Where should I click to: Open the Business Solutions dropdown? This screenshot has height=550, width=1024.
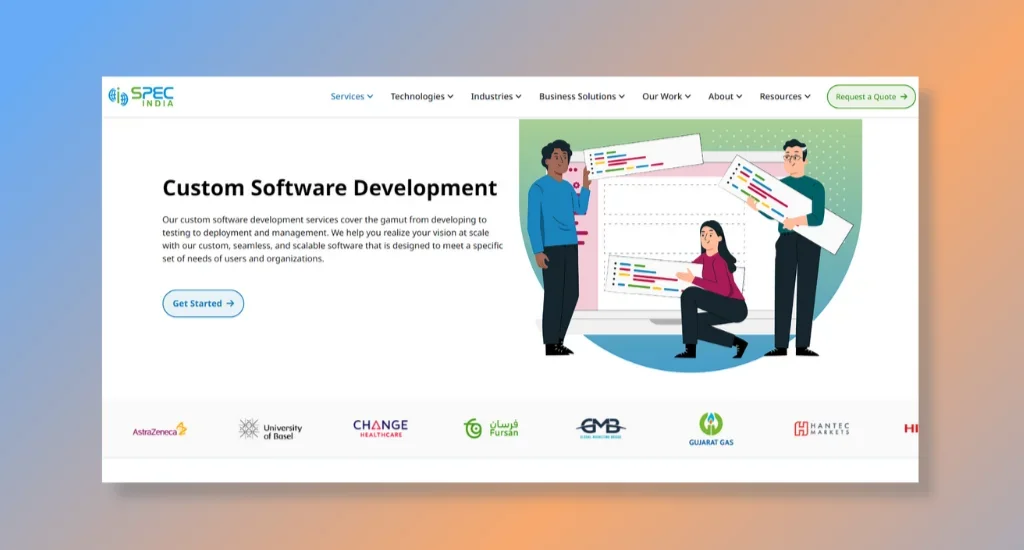click(582, 97)
